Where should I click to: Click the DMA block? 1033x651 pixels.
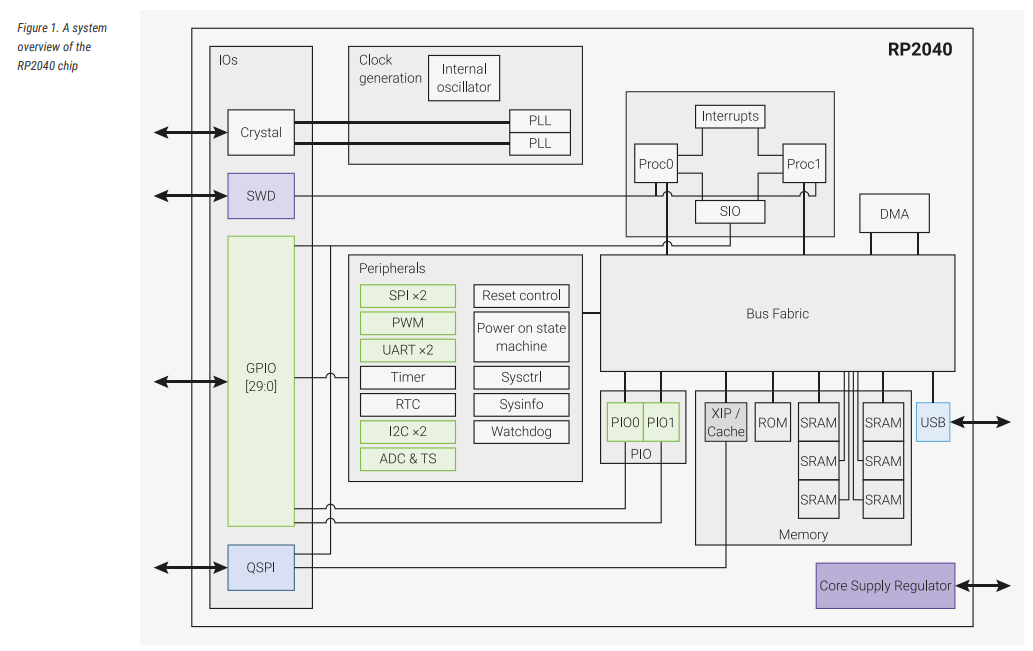(894, 214)
